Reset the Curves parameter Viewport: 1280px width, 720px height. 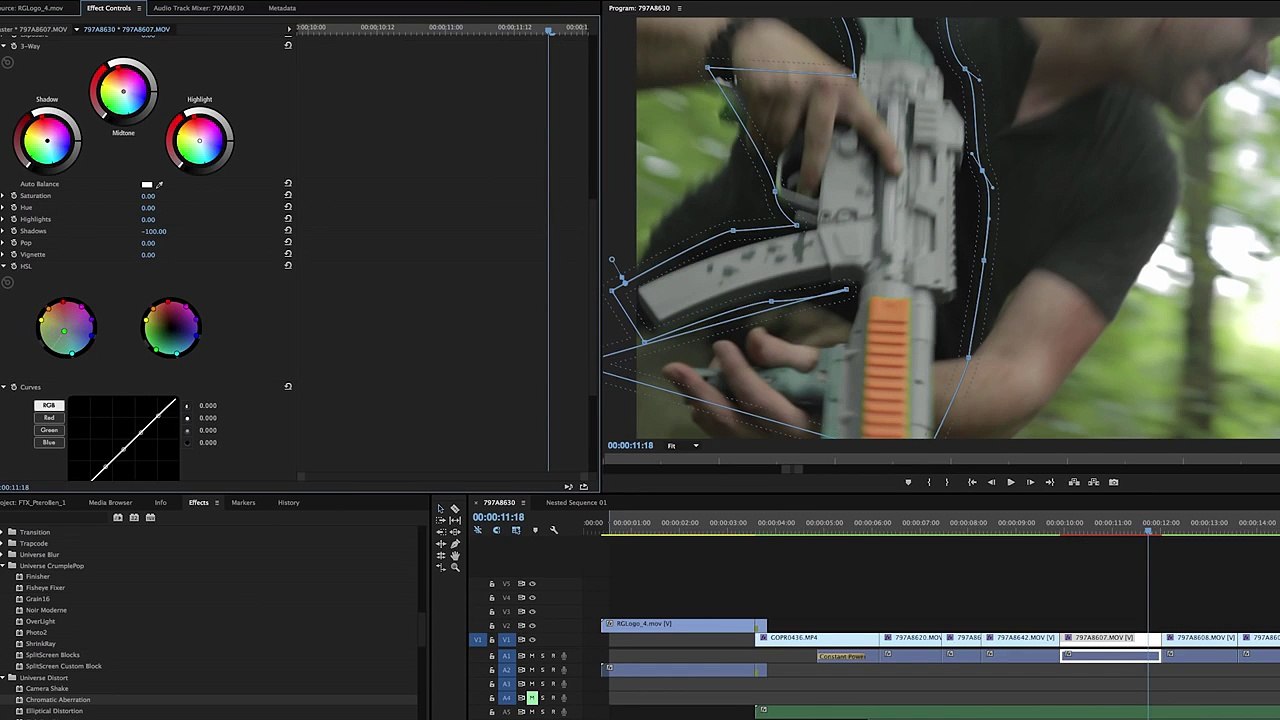pos(288,386)
